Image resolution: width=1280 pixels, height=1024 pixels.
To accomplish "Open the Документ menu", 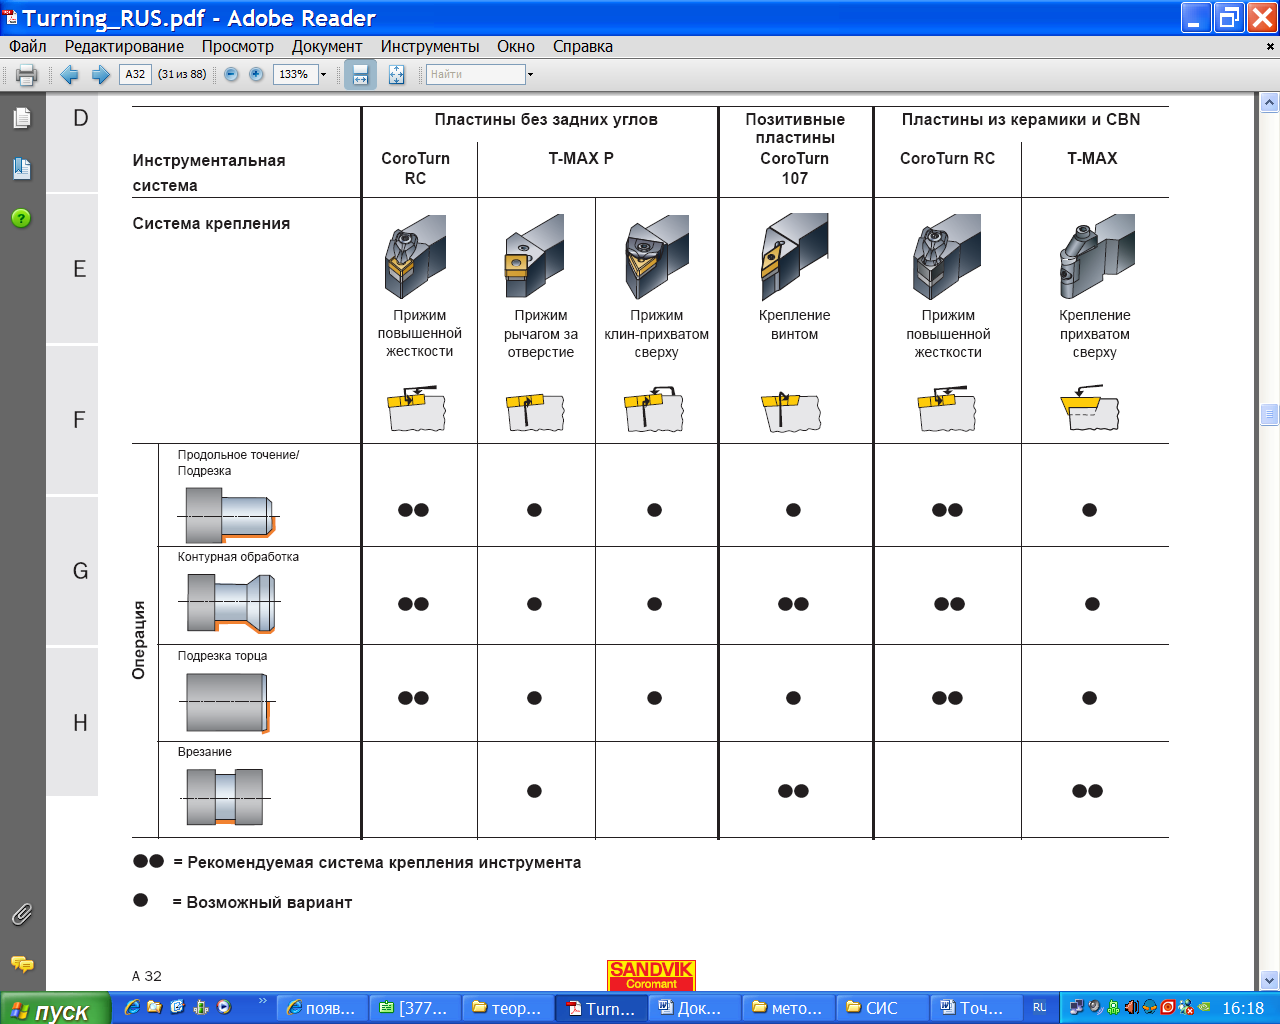I will point(327,46).
